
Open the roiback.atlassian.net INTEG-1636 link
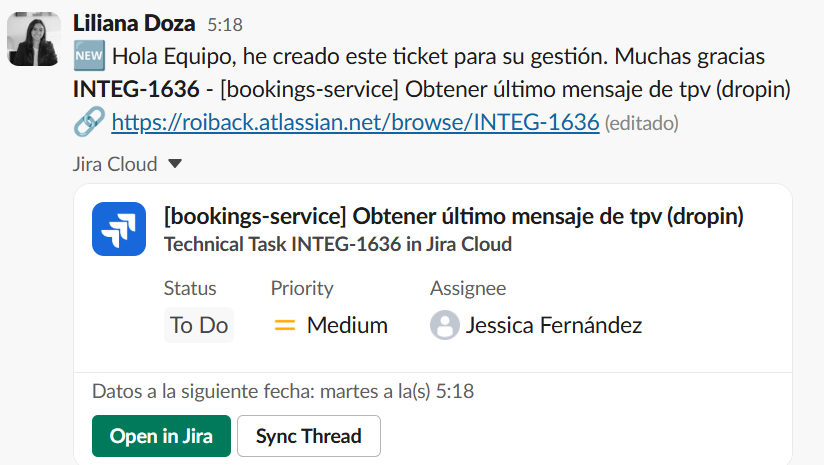pyautogui.click(x=355, y=122)
